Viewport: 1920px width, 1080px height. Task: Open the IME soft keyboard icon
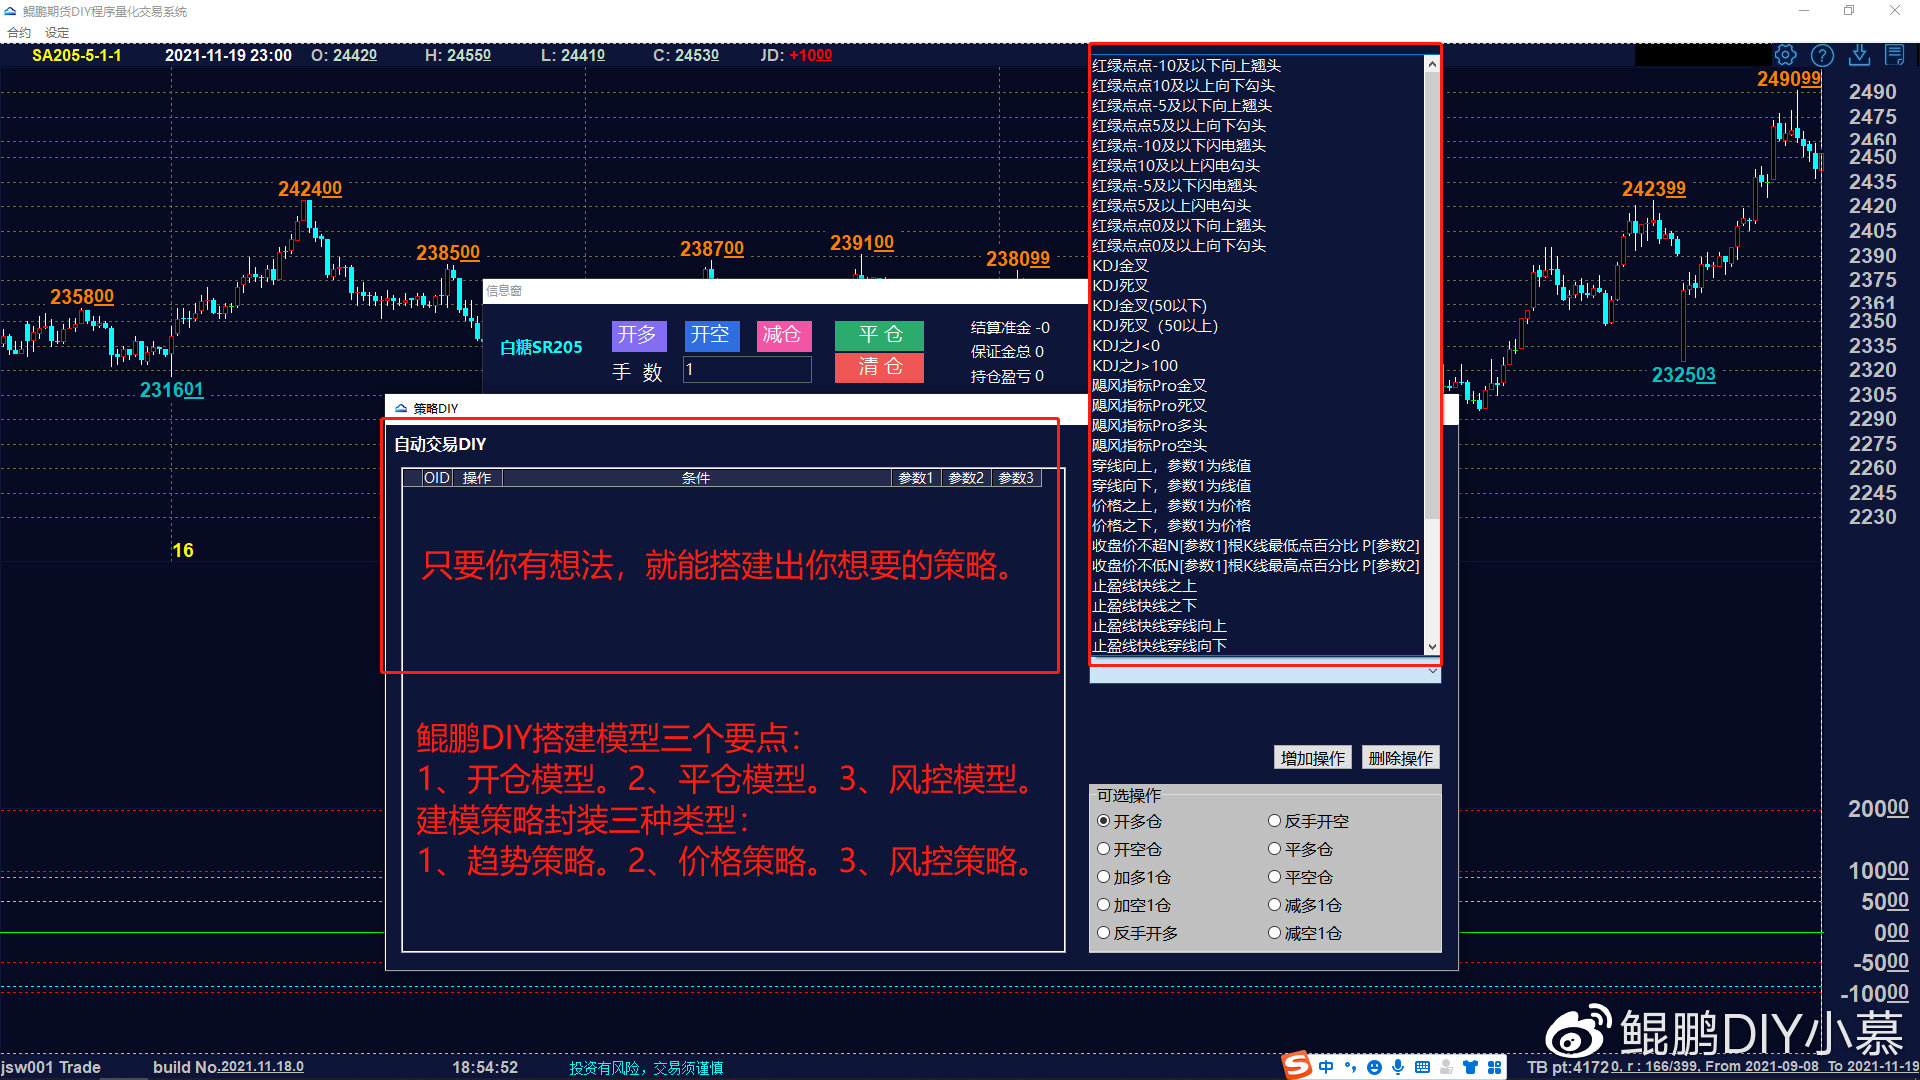pyautogui.click(x=1422, y=1067)
